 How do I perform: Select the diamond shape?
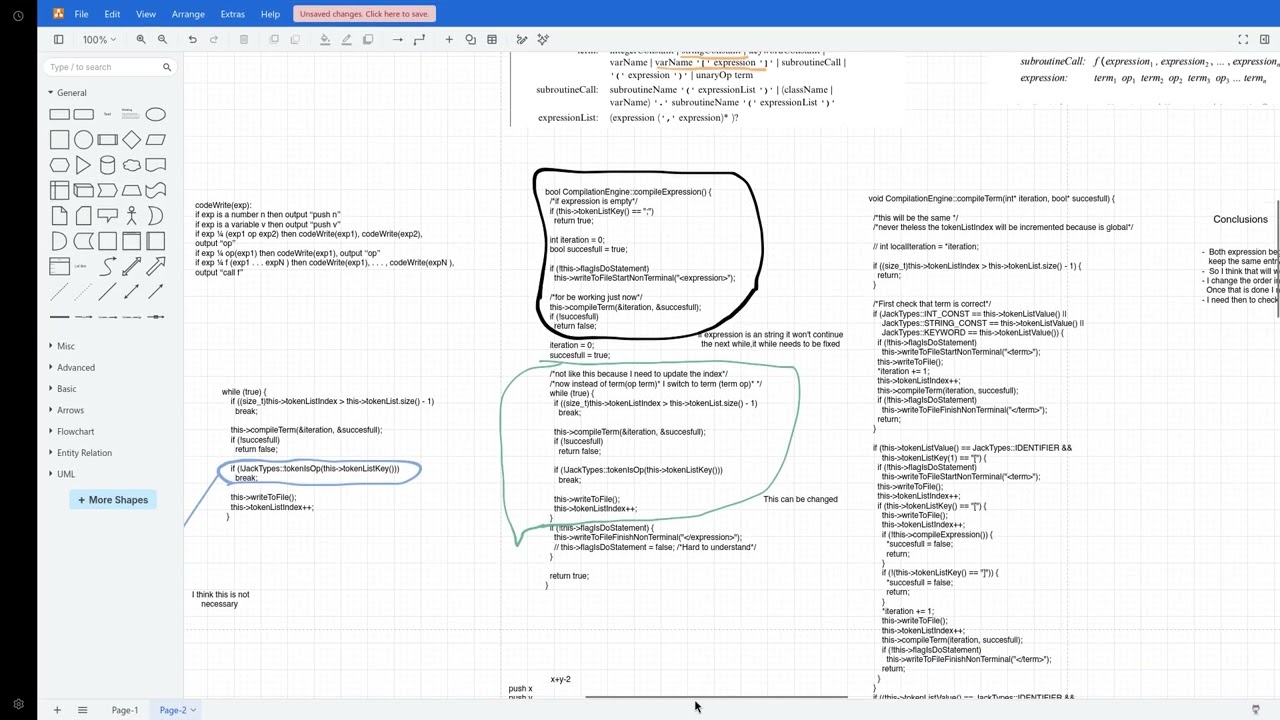click(131, 139)
